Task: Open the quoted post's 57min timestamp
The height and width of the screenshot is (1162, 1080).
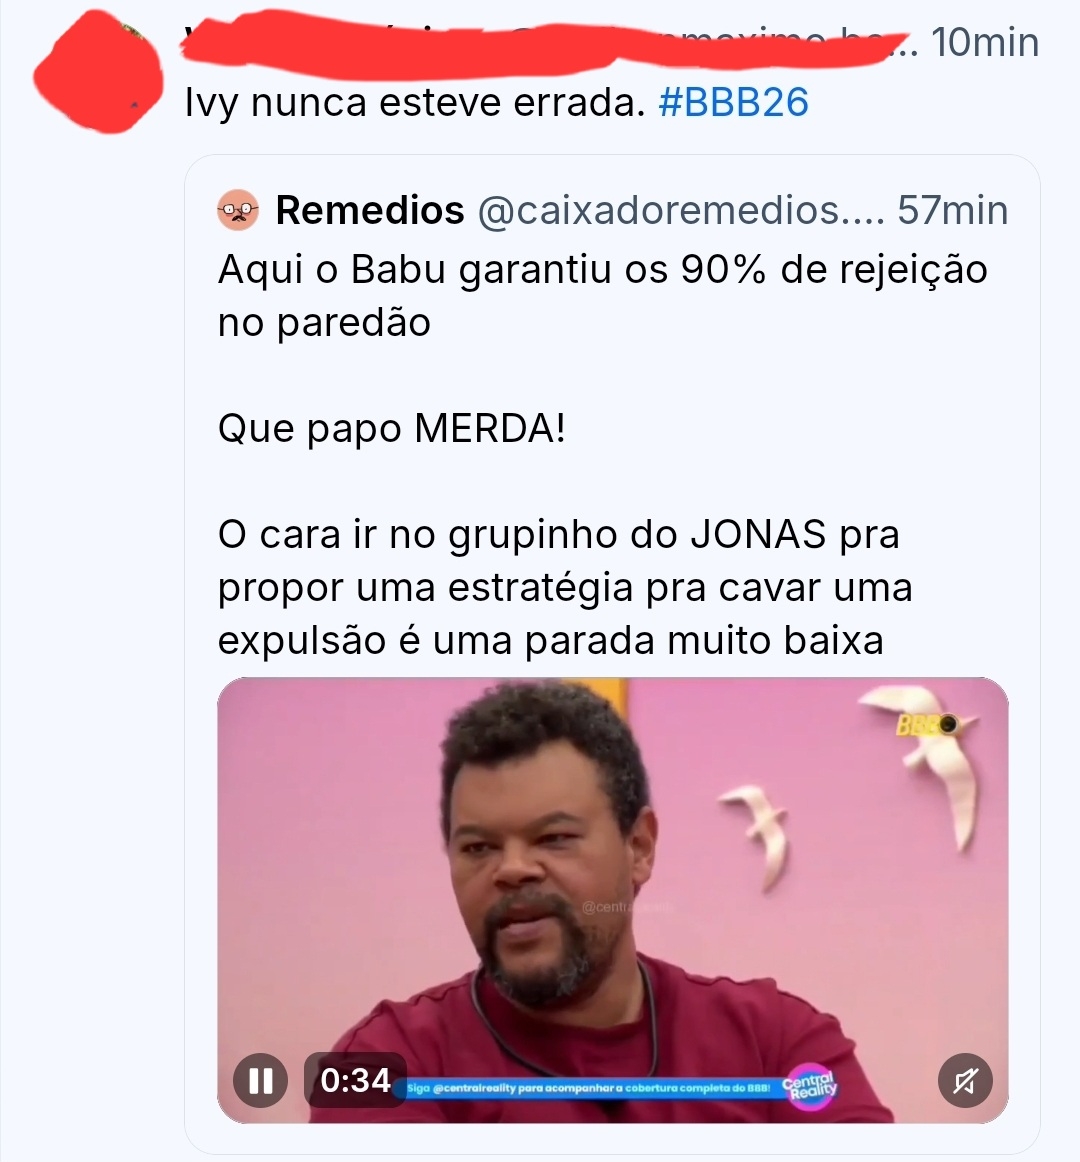Action: [953, 210]
